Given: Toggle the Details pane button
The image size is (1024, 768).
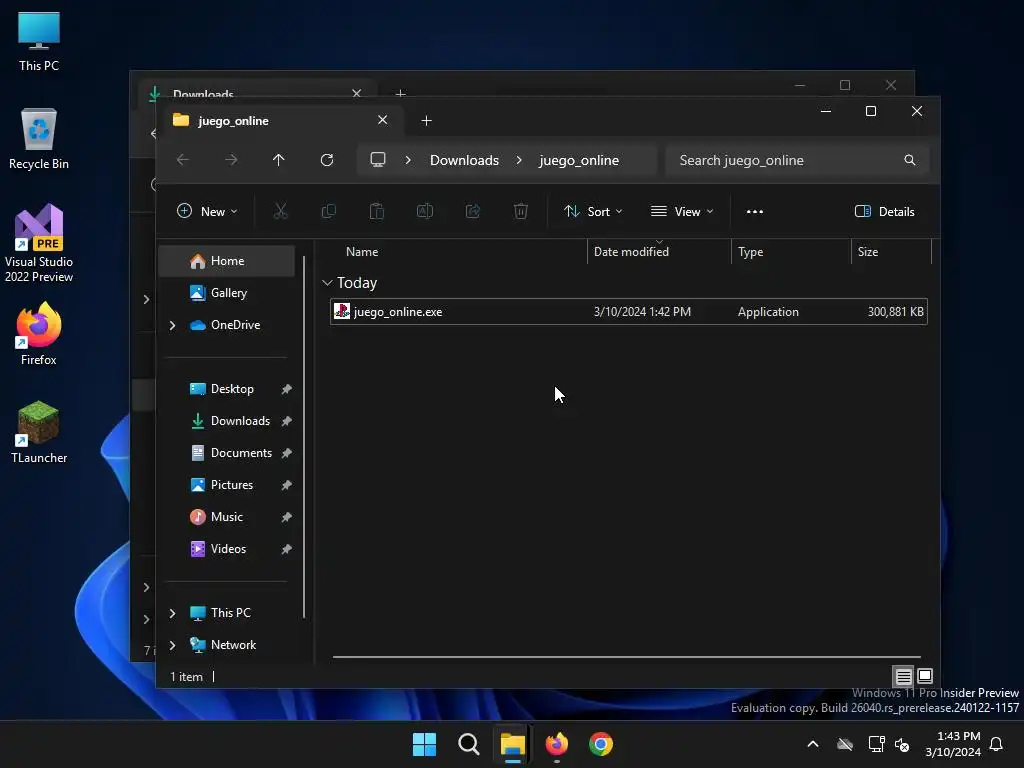Looking at the screenshot, I should click(x=885, y=212).
